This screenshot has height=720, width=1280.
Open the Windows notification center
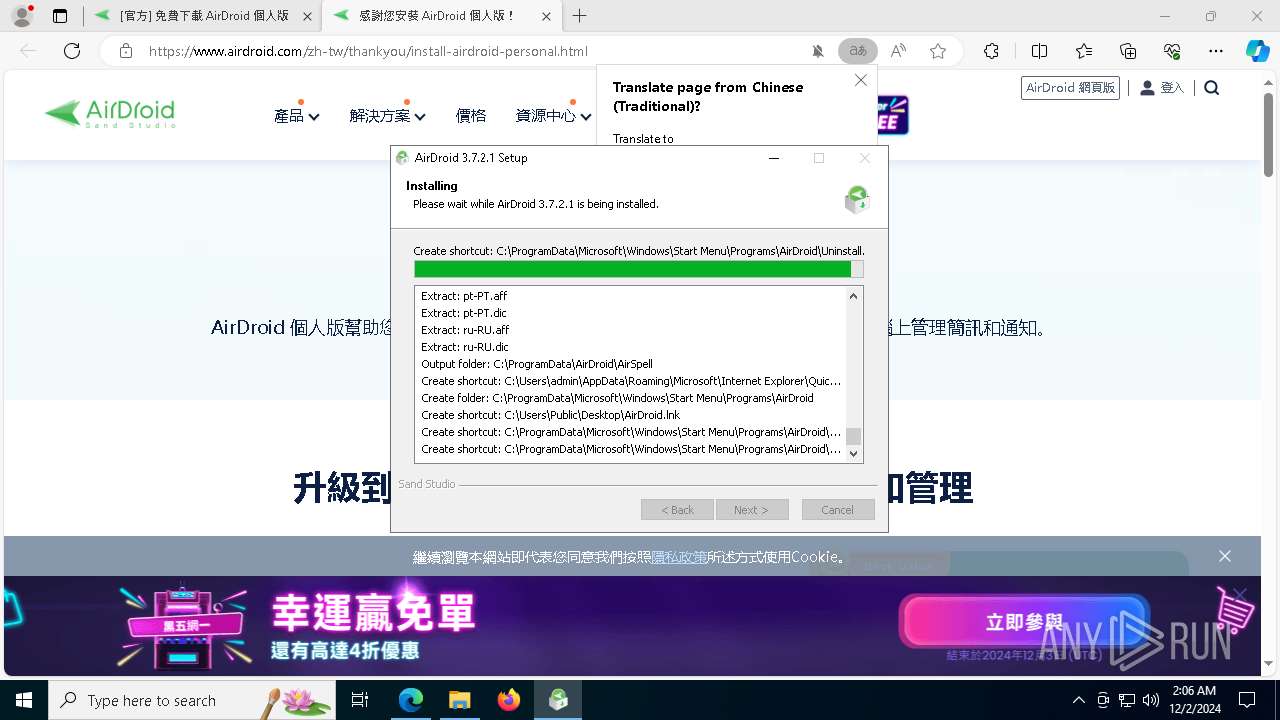coord(1247,700)
